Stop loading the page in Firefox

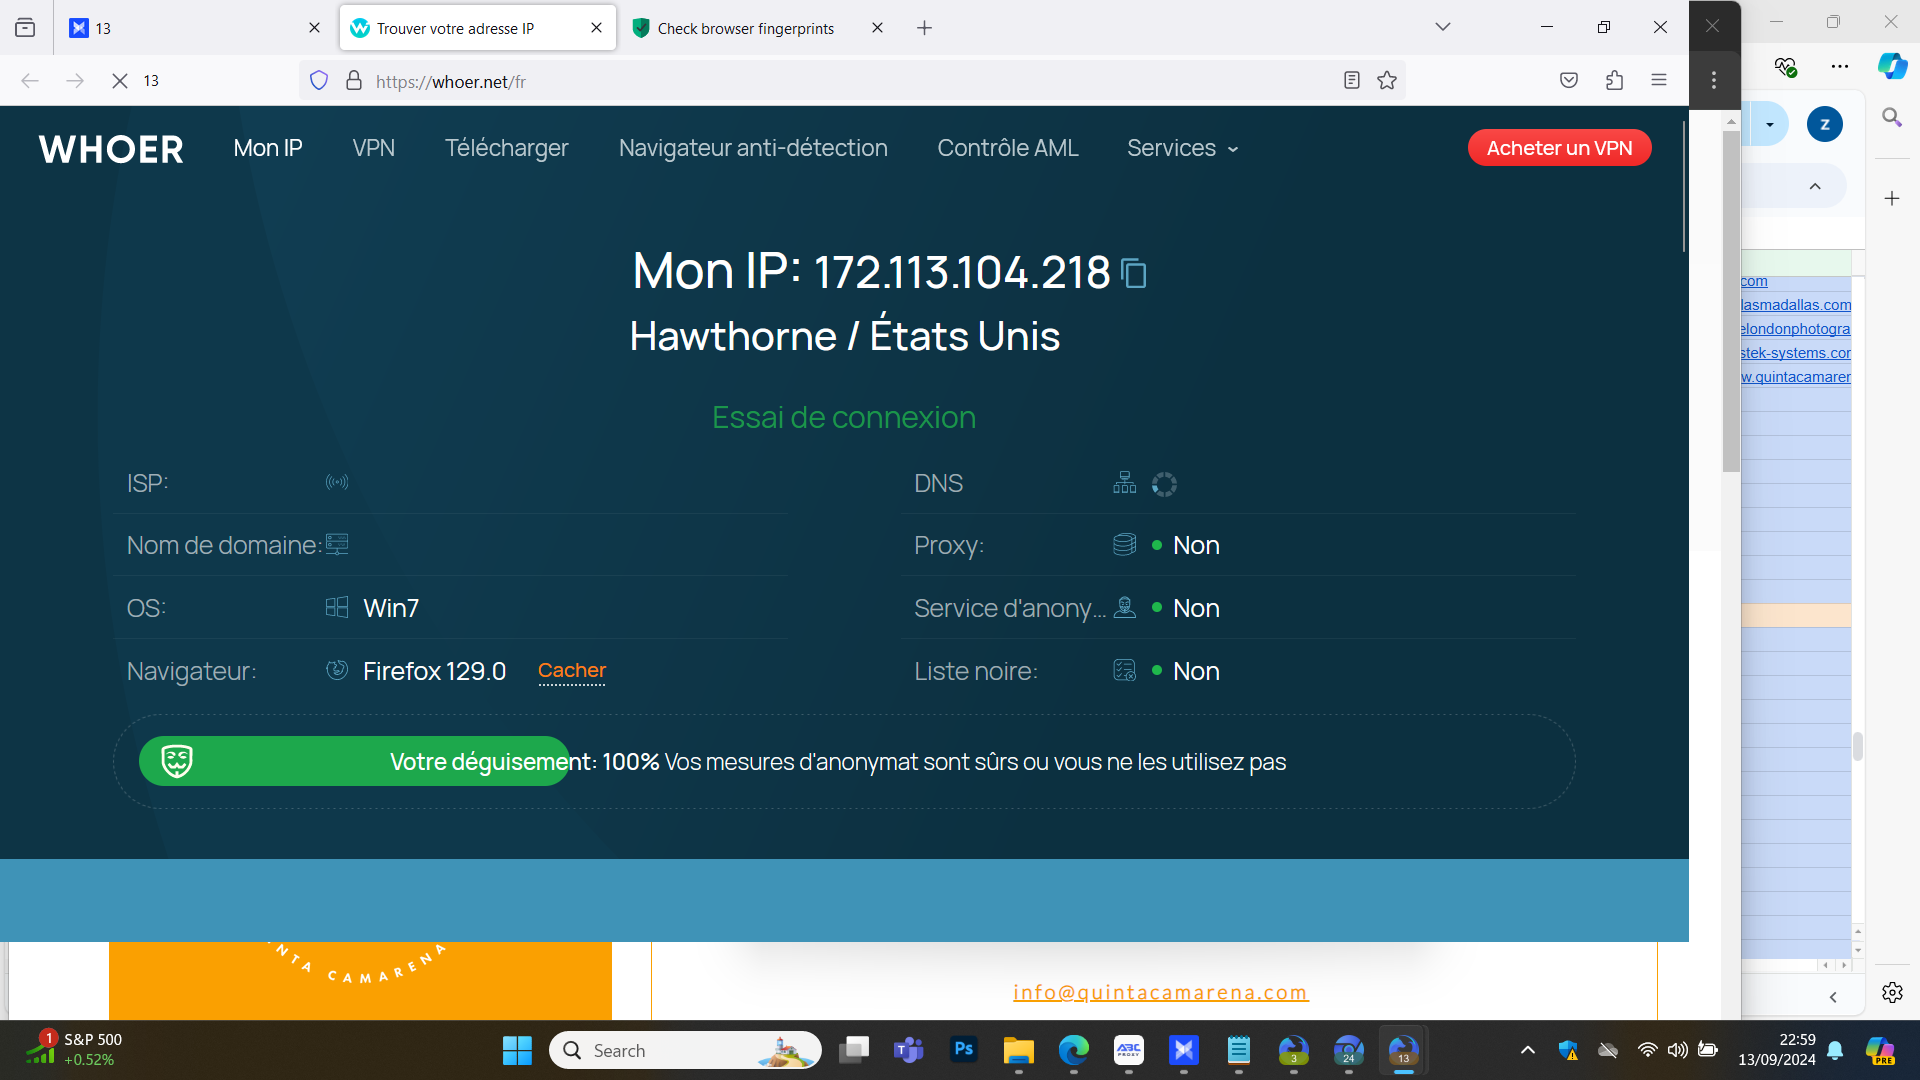[120, 81]
